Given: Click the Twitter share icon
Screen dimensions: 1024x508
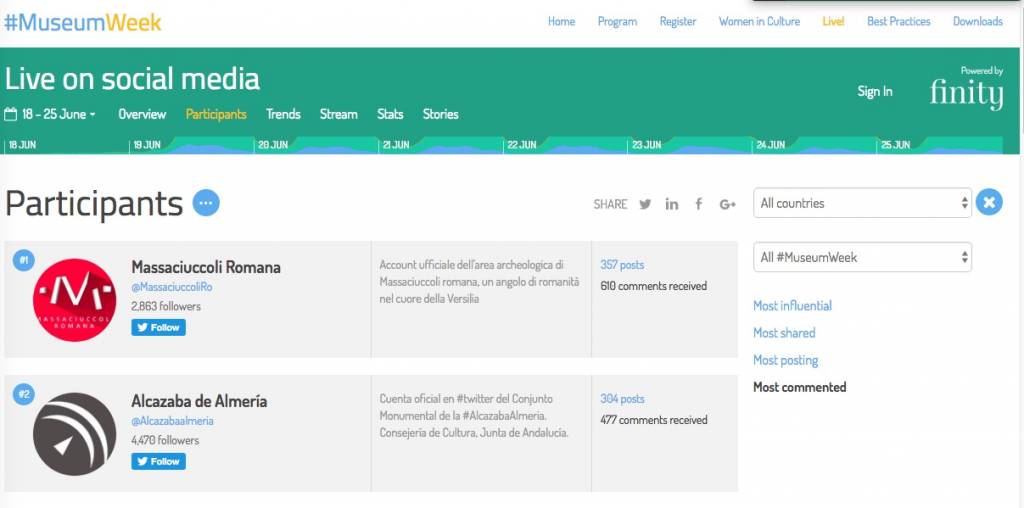Looking at the screenshot, I should [x=645, y=204].
